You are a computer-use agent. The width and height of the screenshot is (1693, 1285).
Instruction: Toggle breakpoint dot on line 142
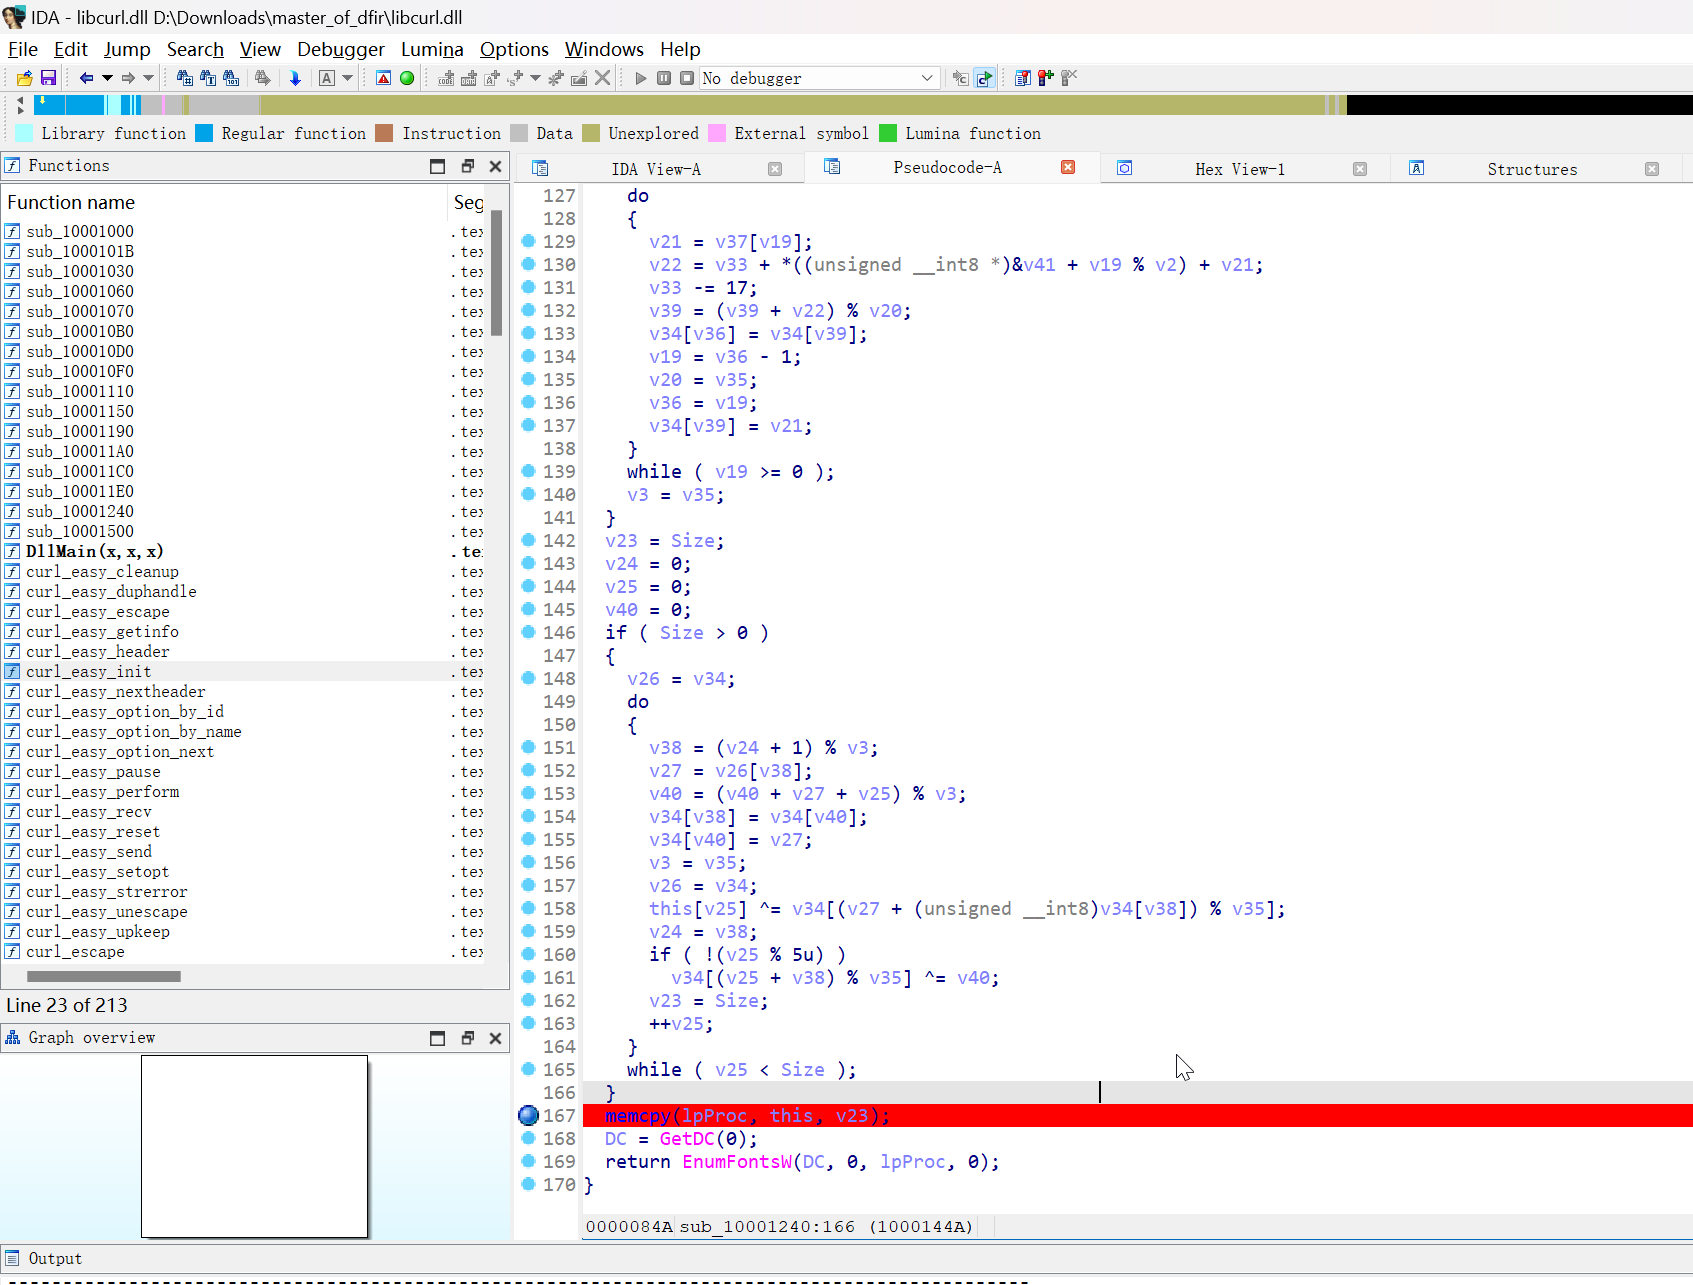coord(529,539)
